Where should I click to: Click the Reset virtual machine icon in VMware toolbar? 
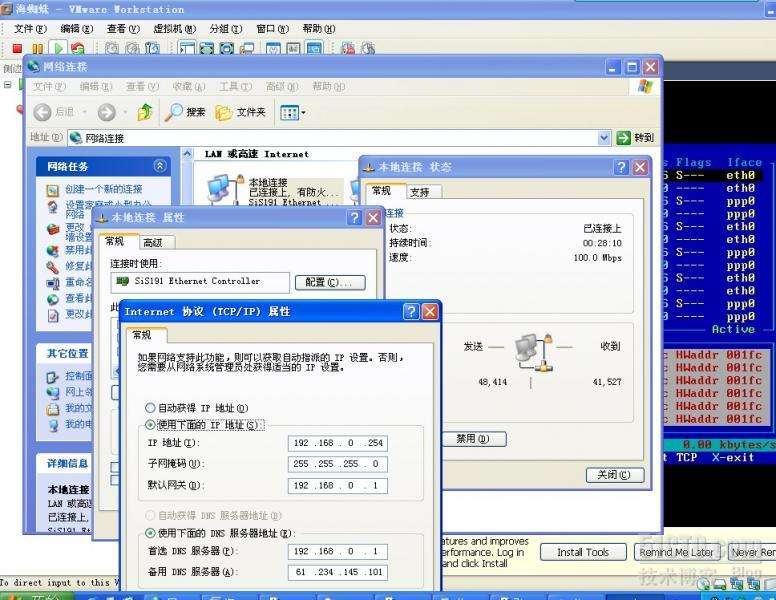pos(77,49)
